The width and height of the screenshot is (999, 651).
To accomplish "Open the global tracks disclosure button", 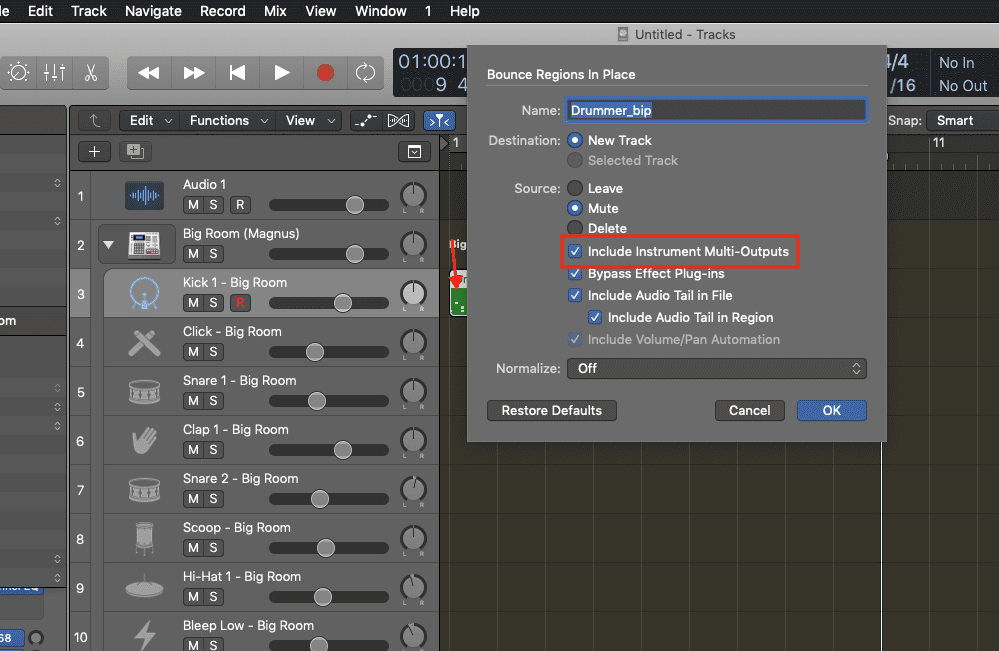I will coord(414,152).
